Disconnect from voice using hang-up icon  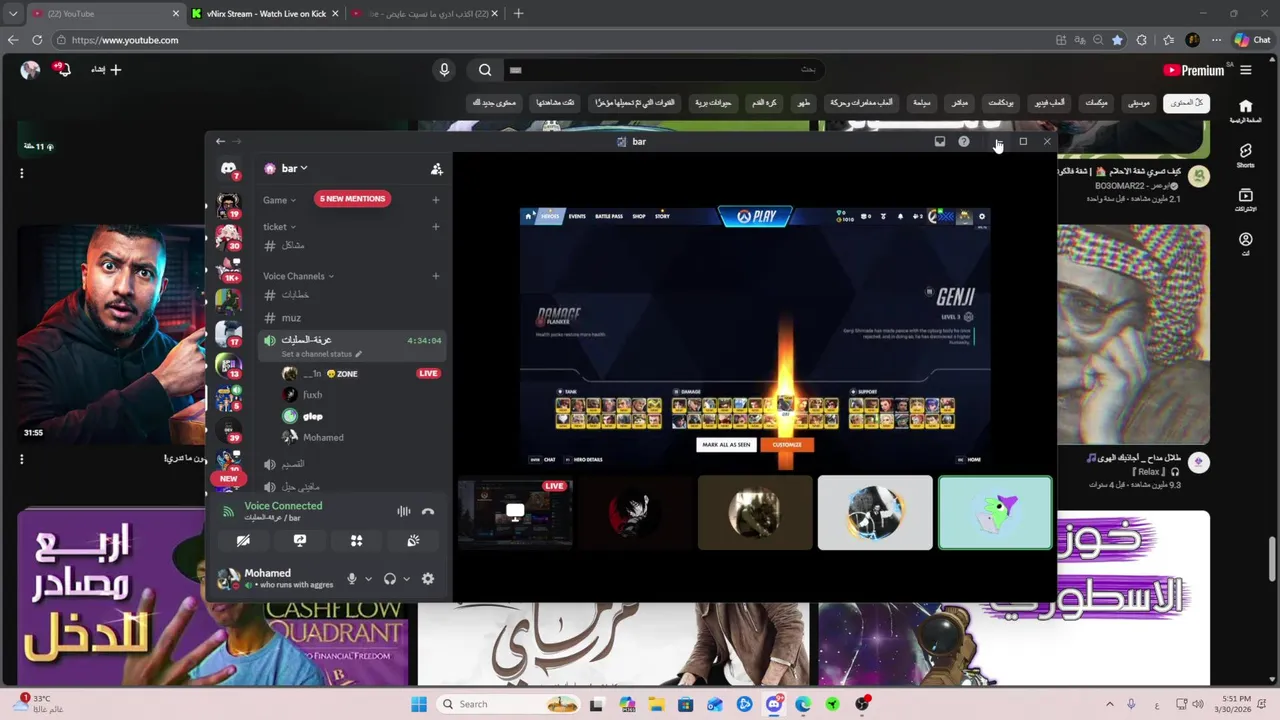coord(428,511)
